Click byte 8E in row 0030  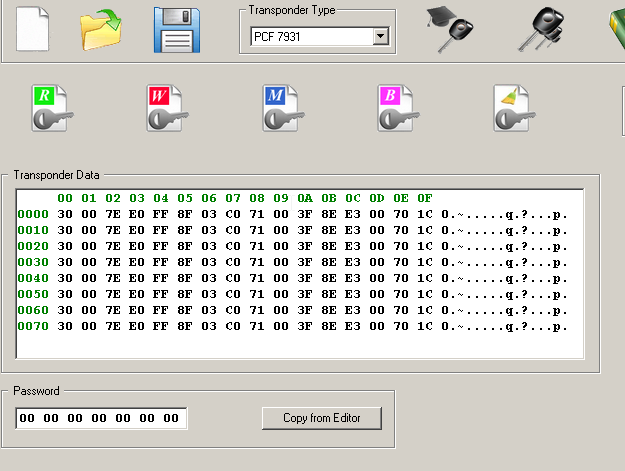click(x=329, y=262)
